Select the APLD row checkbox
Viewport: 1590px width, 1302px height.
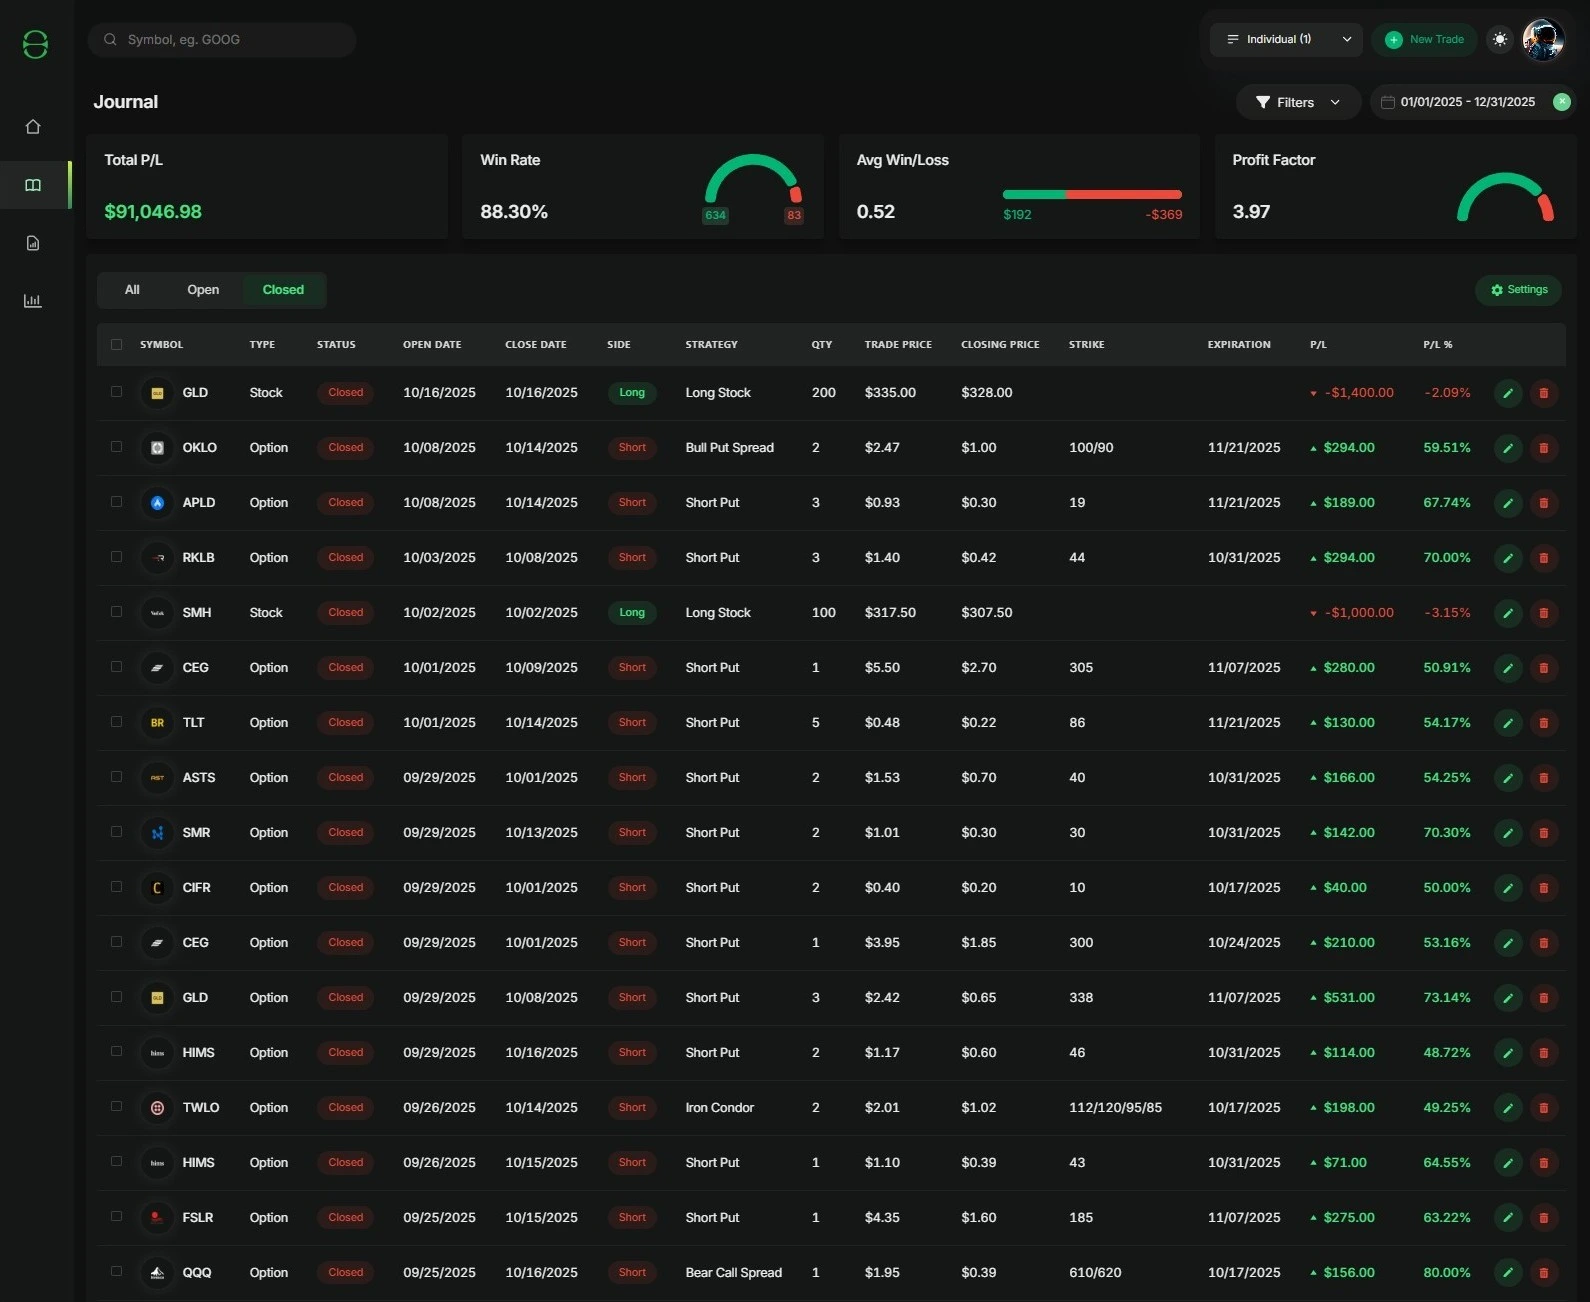tap(117, 502)
